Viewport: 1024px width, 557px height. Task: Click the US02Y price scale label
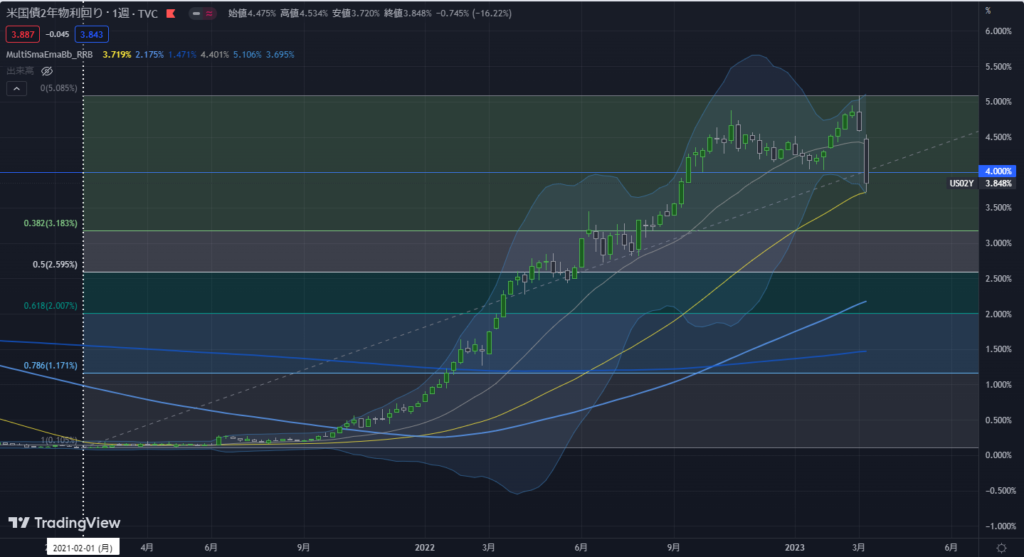(x=961, y=183)
